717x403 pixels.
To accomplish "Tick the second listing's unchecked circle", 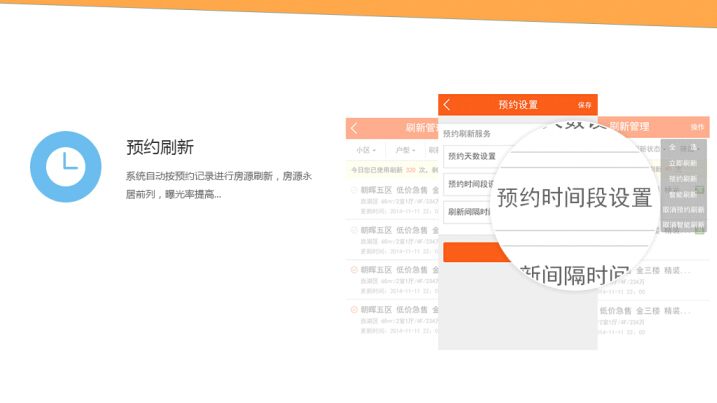I will tap(353, 230).
